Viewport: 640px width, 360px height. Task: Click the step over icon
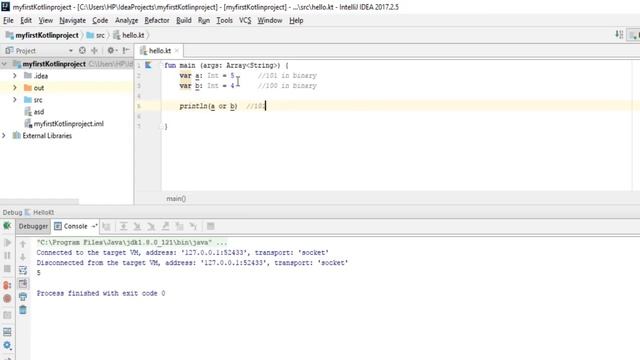124,226
